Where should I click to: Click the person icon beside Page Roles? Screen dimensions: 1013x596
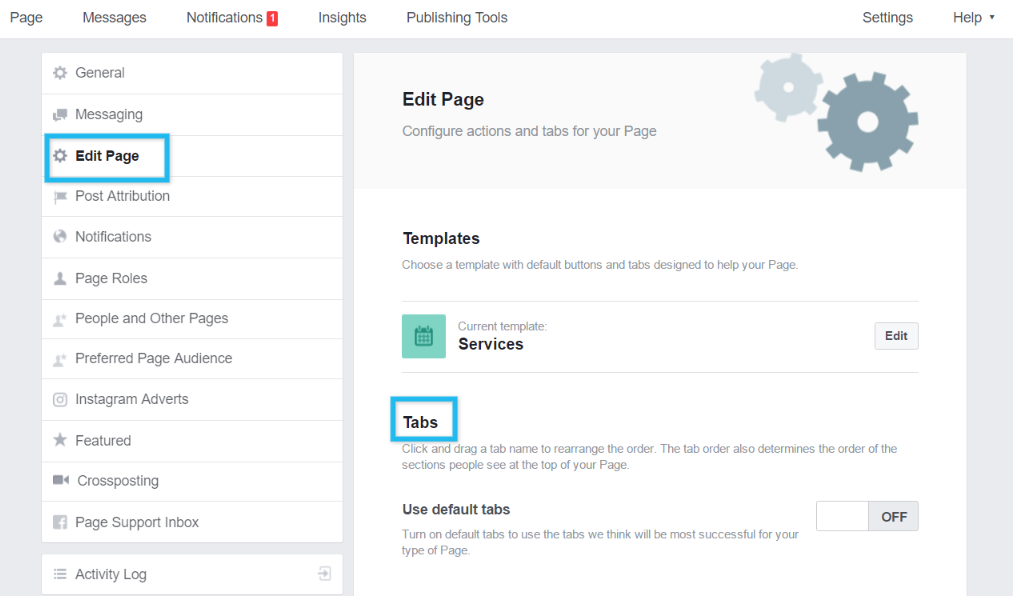pyautogui.click(x=60, y=279)
